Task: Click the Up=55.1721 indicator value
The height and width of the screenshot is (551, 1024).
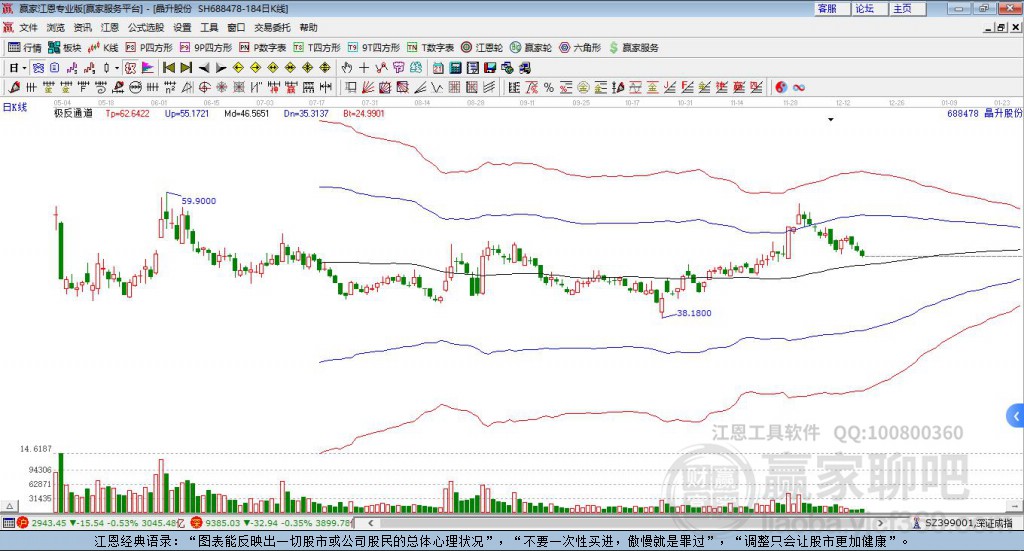Action: pos(187,114)
